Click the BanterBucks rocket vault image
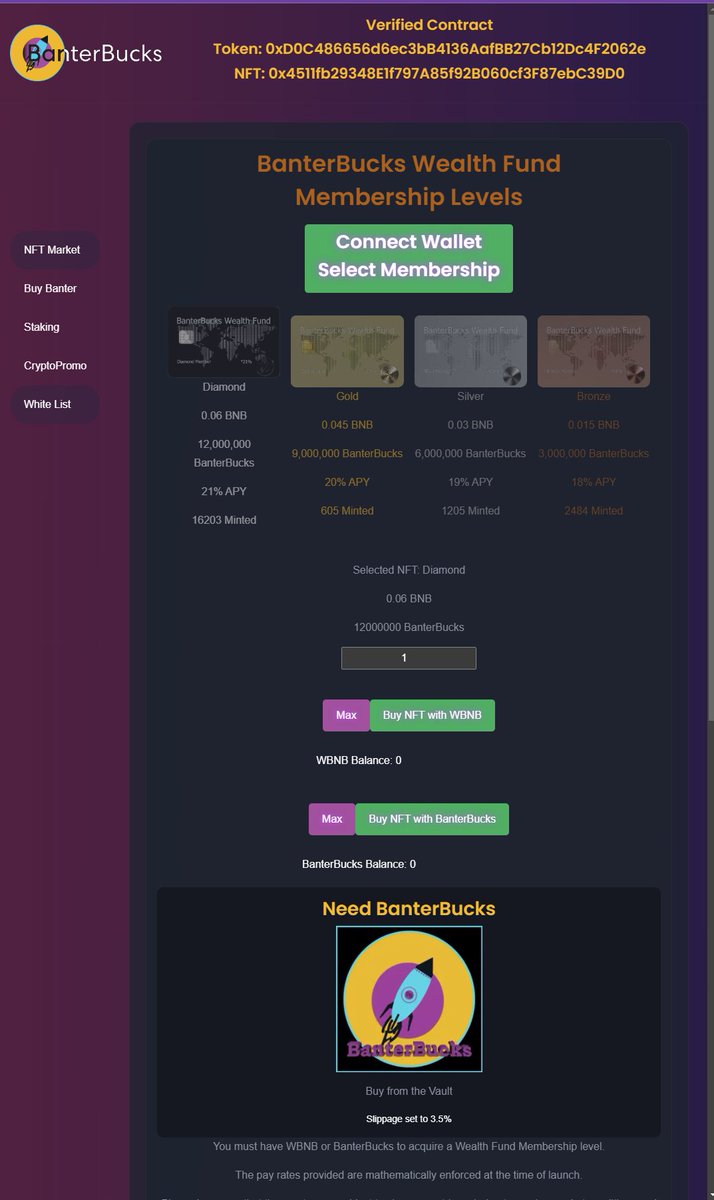The width and height of the screenshot is (714, 1200). click(409, 999)
